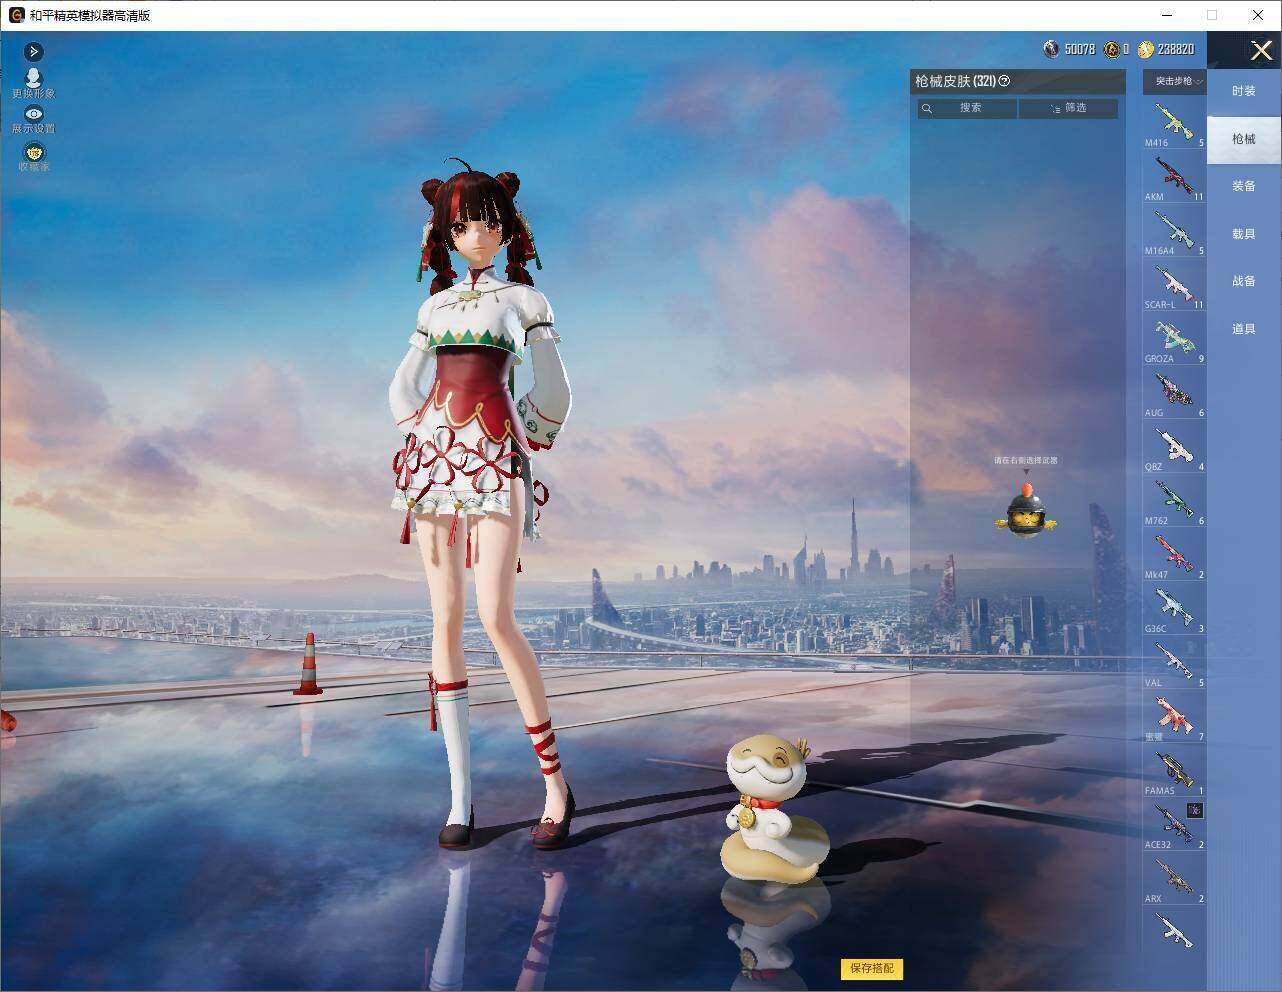
Task: Go to the 载具 tab
Action: (1243, 234)
